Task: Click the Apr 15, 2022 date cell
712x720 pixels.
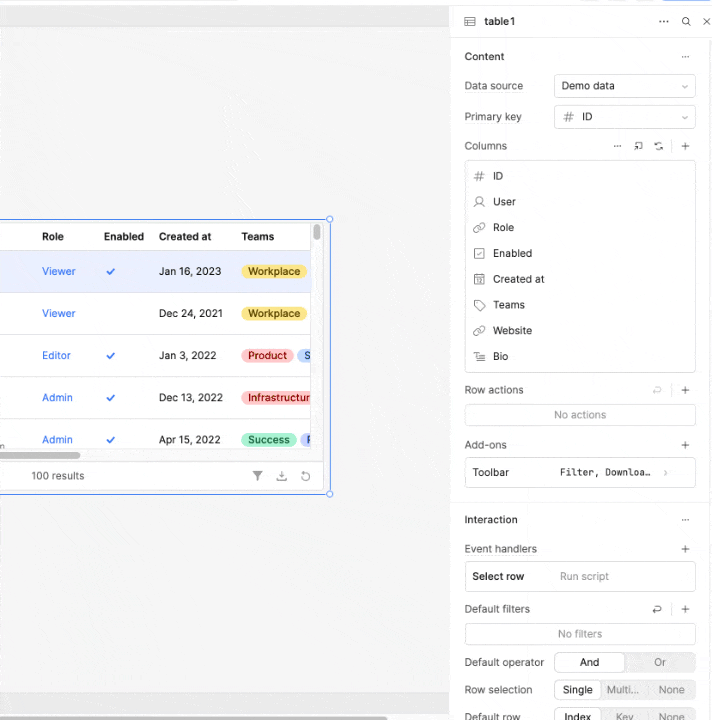Action: [190, 440]
